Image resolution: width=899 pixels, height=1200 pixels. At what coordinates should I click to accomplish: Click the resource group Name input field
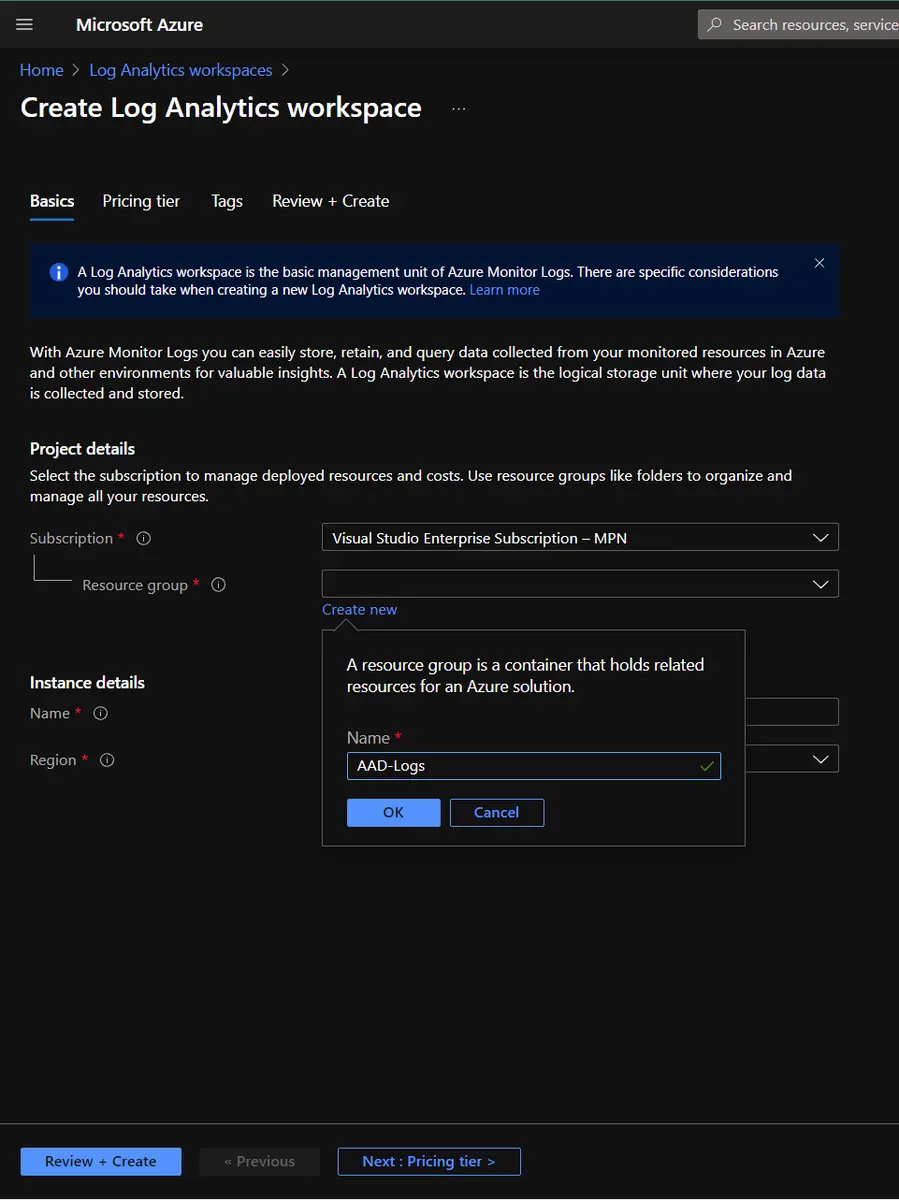point(520,766)
